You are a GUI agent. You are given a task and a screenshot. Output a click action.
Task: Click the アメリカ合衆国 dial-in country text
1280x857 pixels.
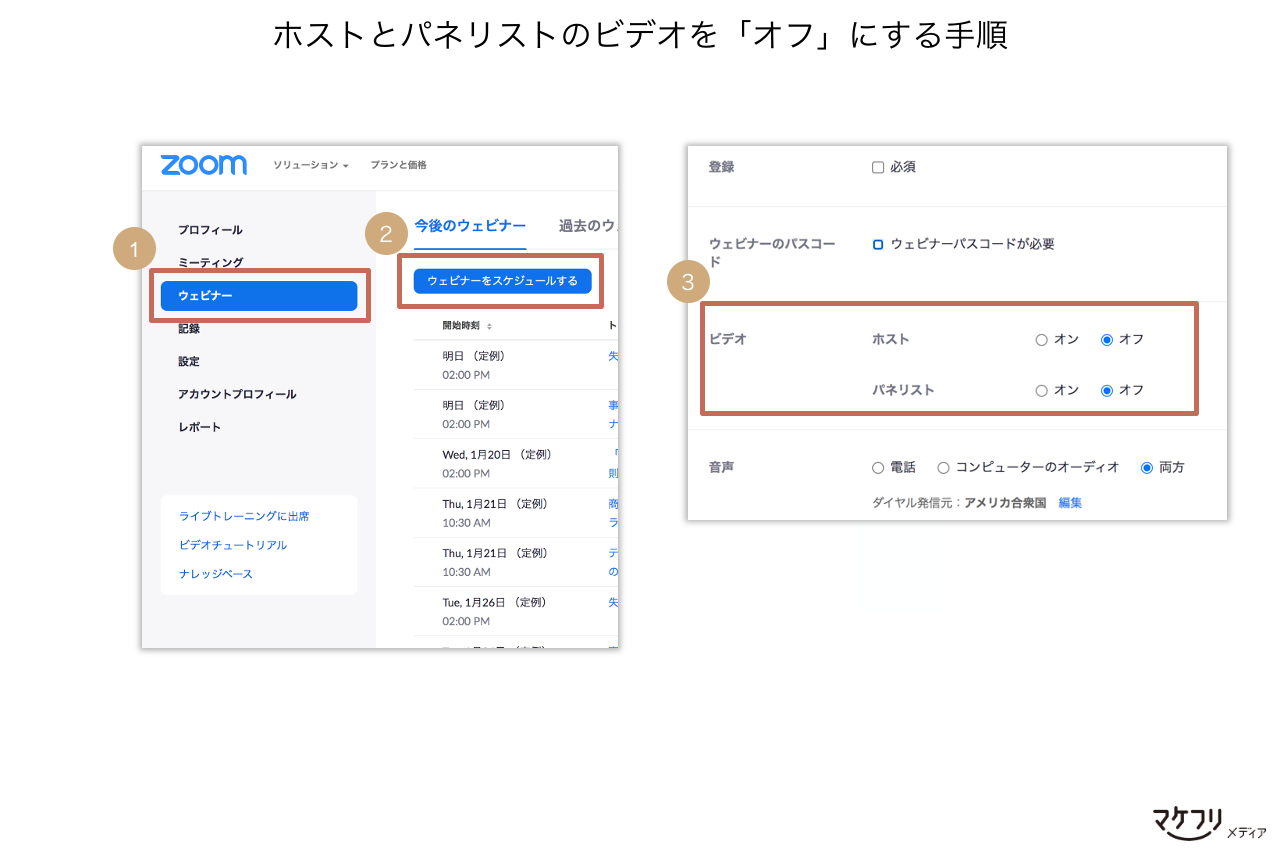tap(1005, 503)
